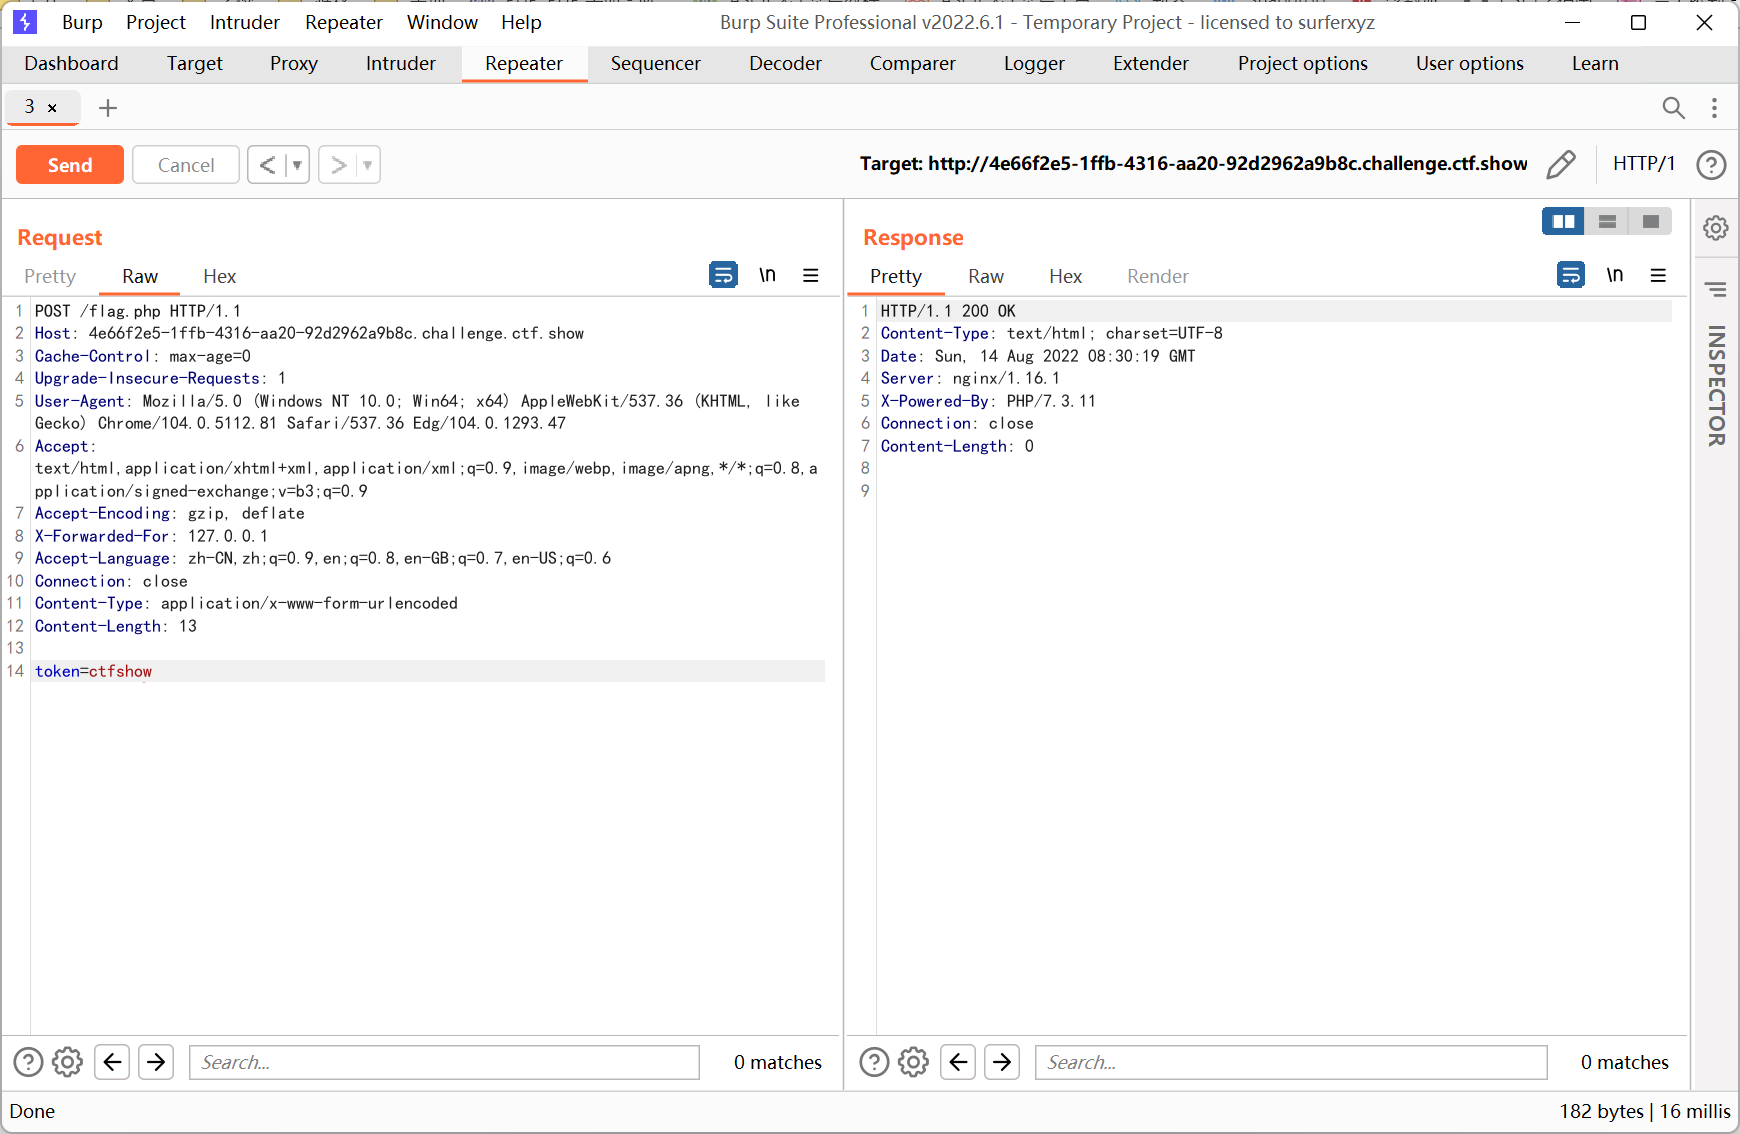Viewport: 1740px width, 1134px height.
Task: Switch to top-bottom stacked layout view
Action: click(x=1607, y=221)
